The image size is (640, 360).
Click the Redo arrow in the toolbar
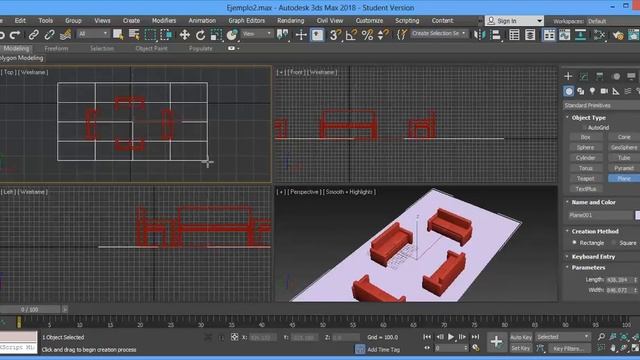15,35
